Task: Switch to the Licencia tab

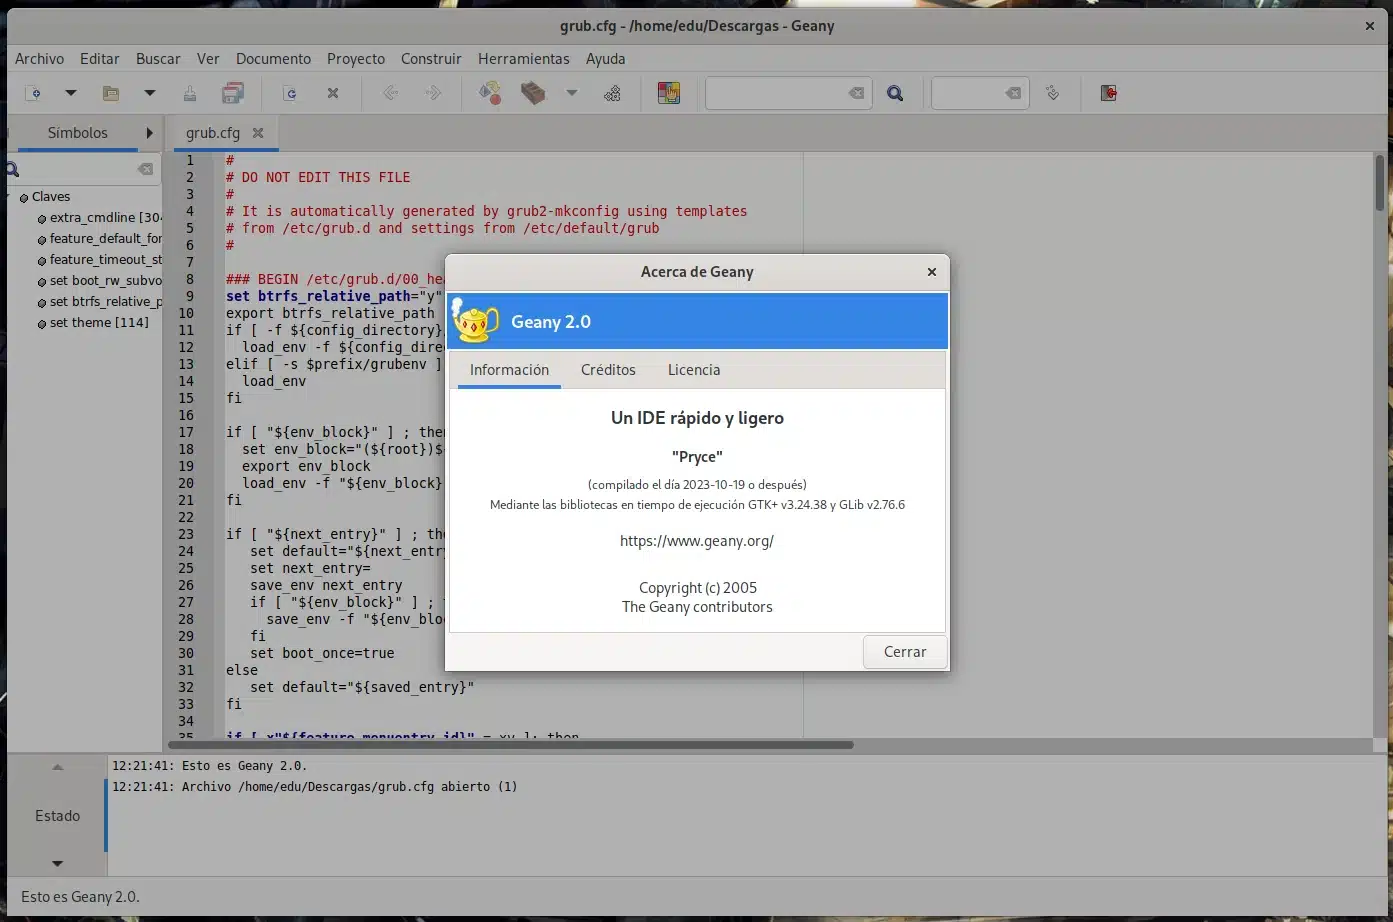Action: (x=693, y=370)
